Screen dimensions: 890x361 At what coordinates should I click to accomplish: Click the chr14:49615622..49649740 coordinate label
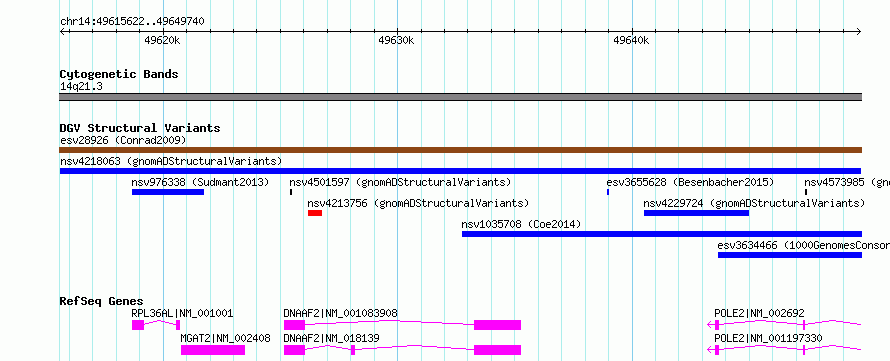132,22
